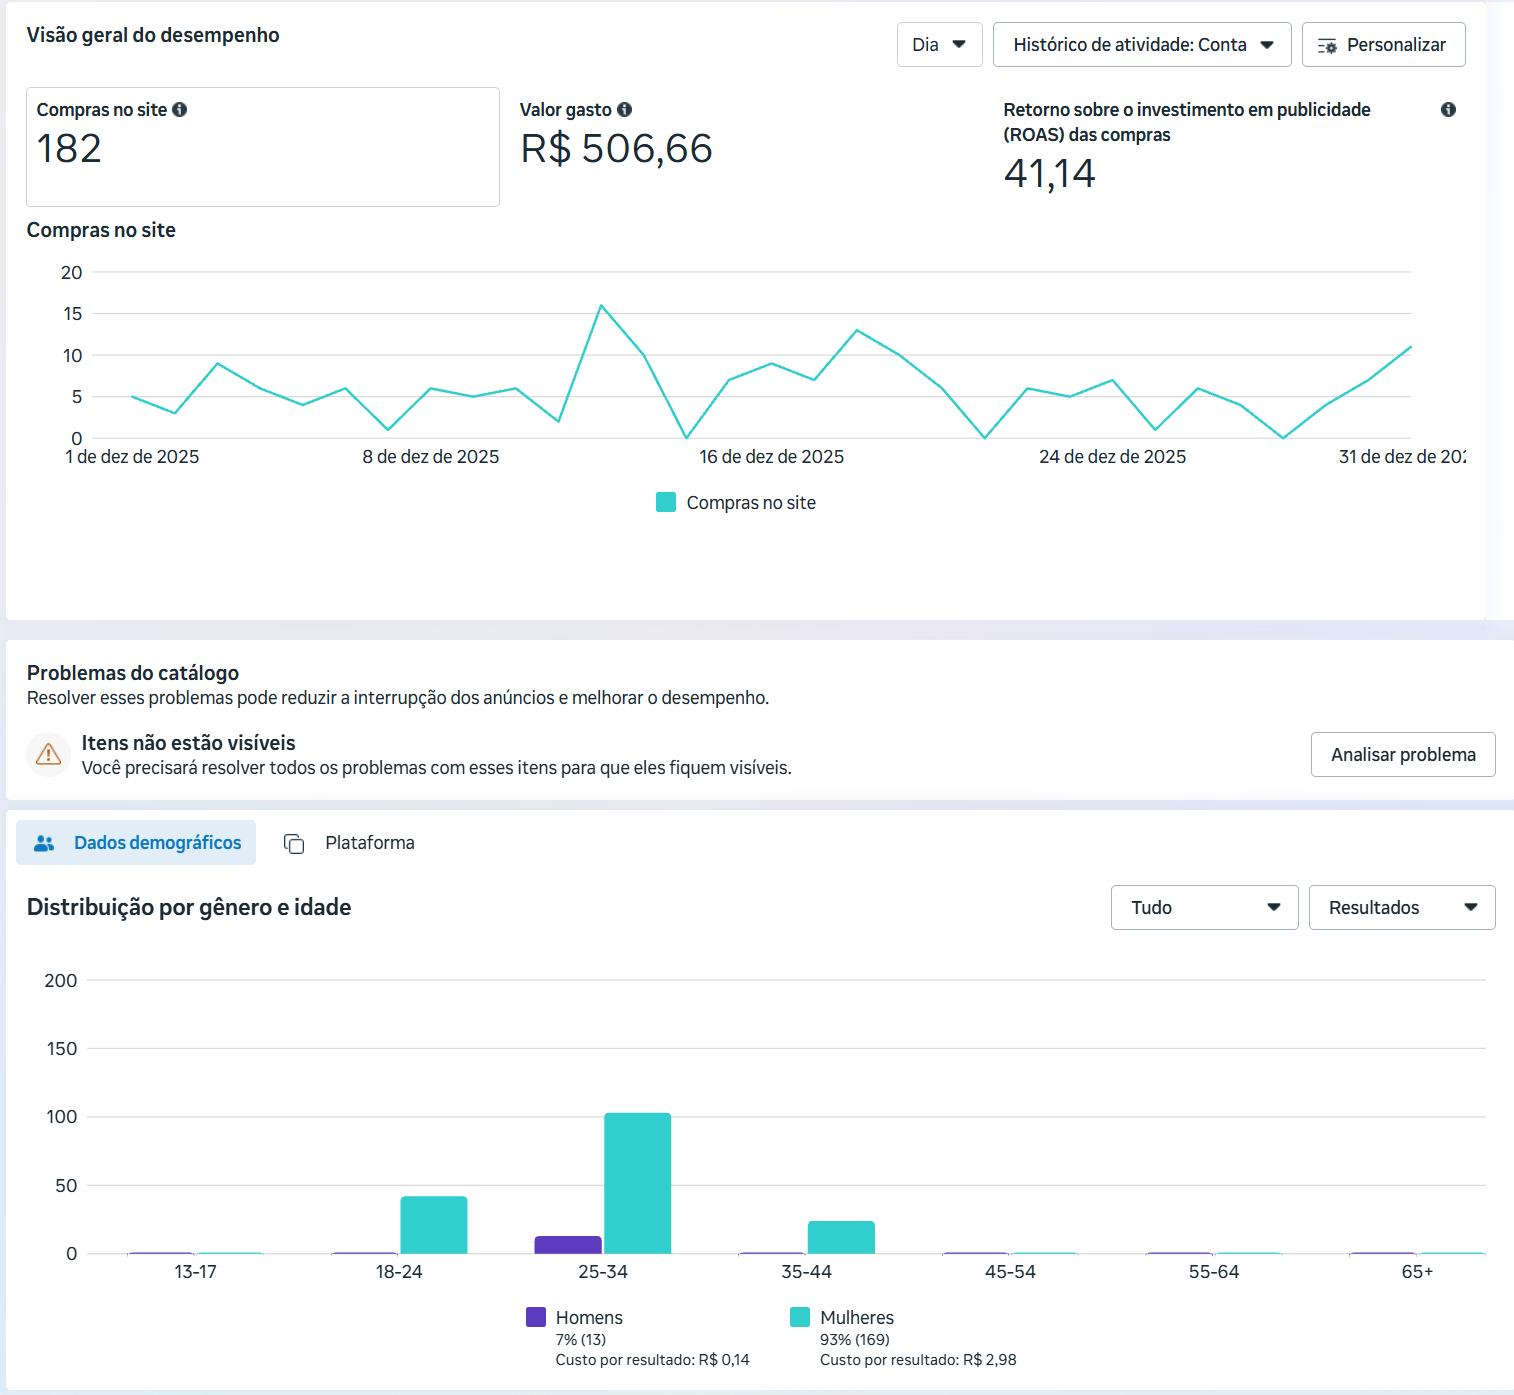Open the Tudo filter dropdown
Image resolution: width=1514 pixels, height=1395 pixels.
pos(1205,907)
